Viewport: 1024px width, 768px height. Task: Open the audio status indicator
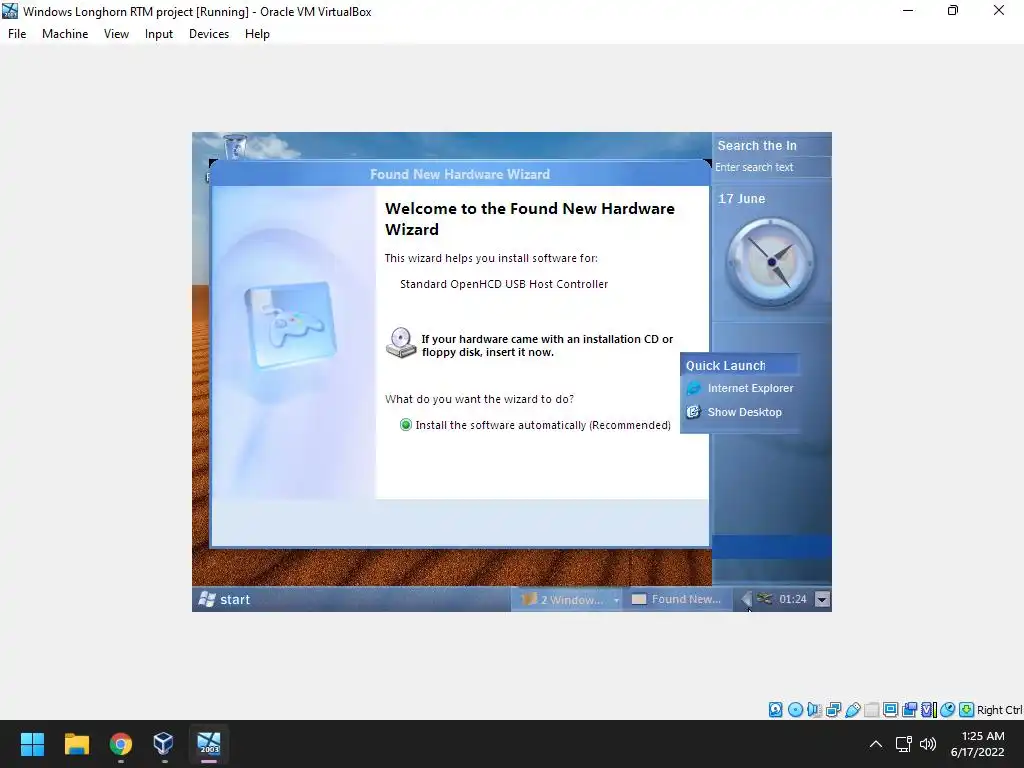pyautogui.click(x=814, y=710)
